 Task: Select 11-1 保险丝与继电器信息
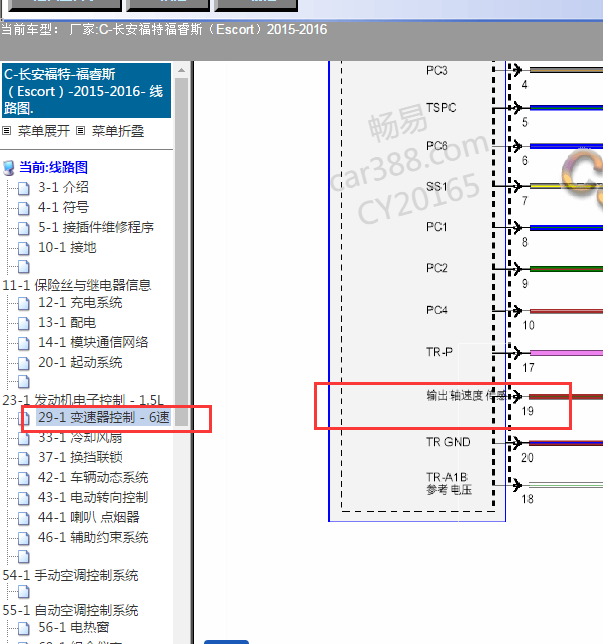click(77, 285)
